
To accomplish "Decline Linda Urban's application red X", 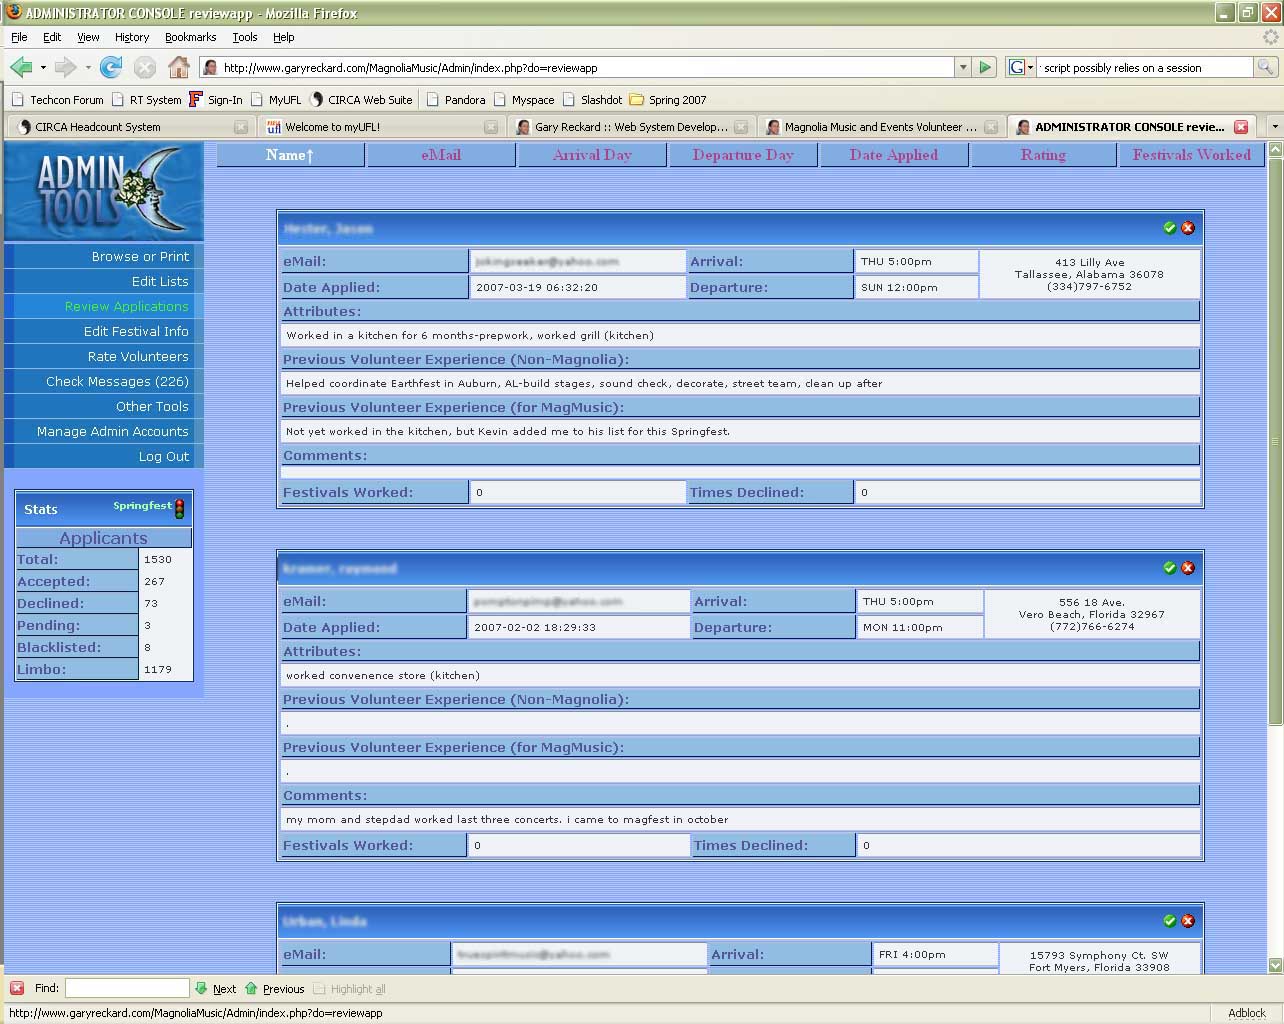I will tap(1188, 921).
